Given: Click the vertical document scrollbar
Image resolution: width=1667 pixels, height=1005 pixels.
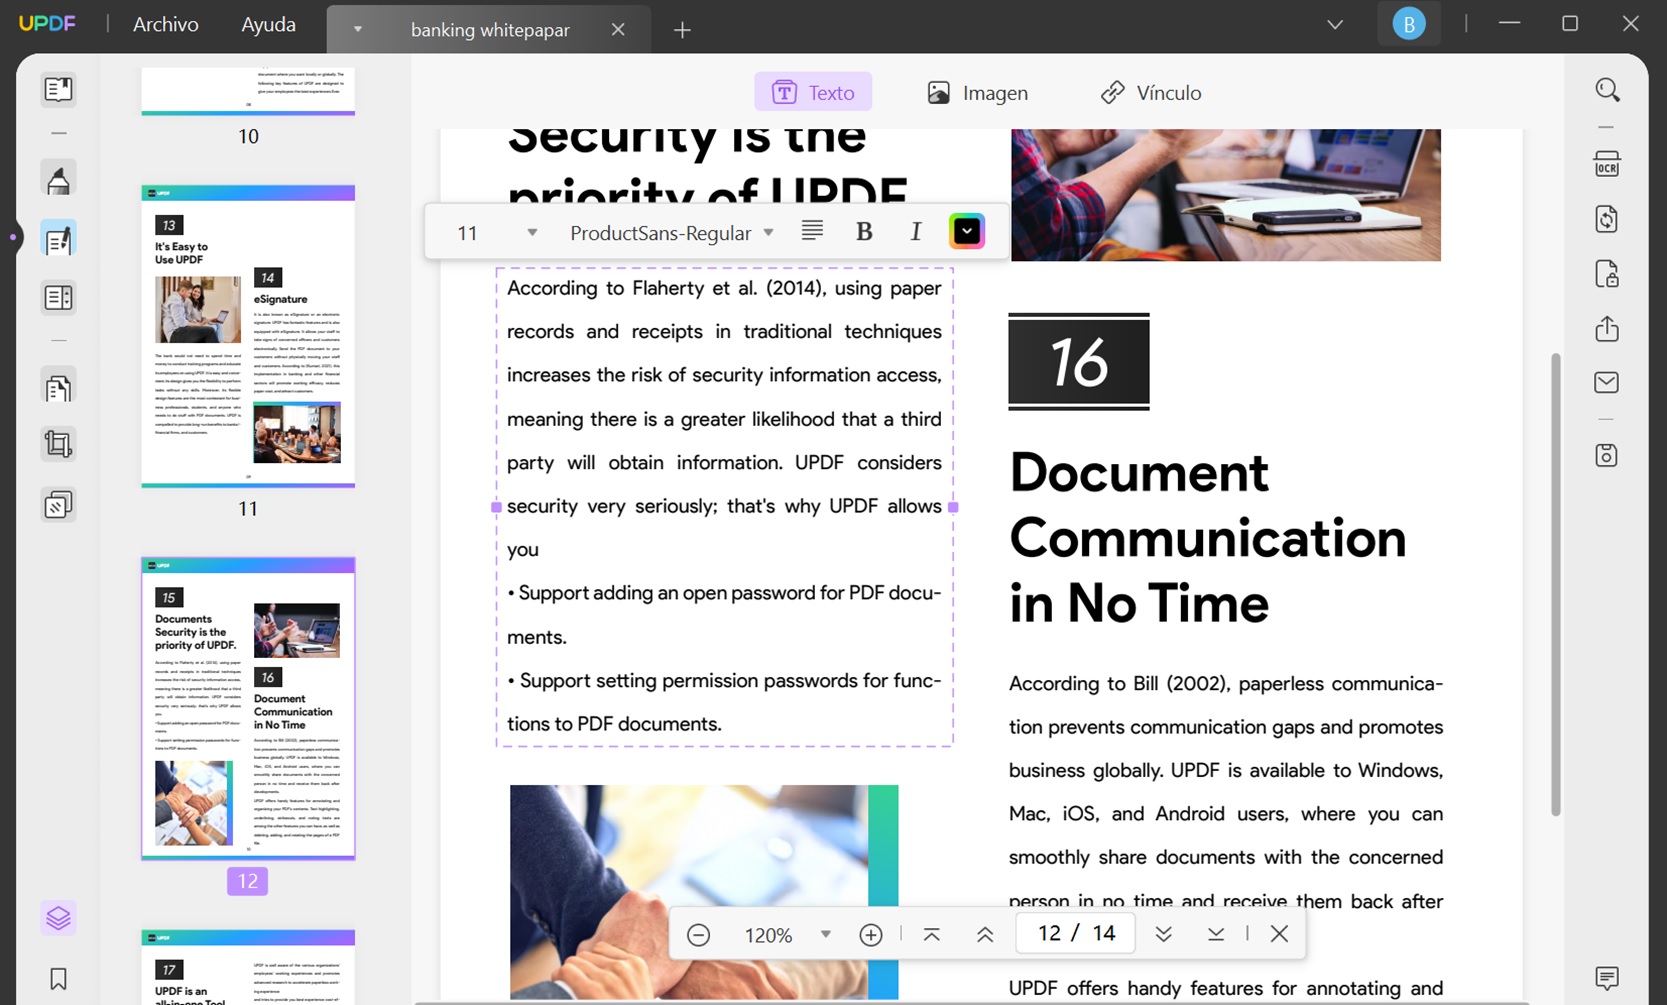Looking at the screenshot, I should 1555,583.
